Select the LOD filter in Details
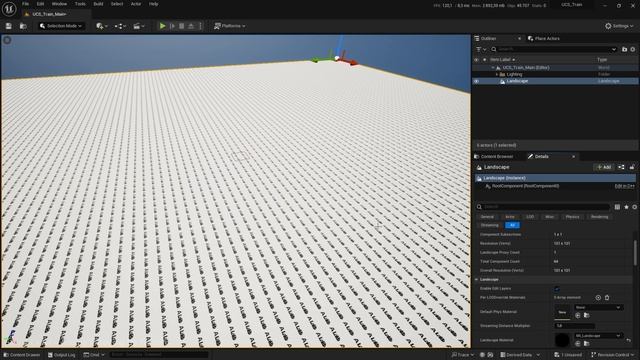Viewport: 640px width, 360px height. tap(530, 217)
